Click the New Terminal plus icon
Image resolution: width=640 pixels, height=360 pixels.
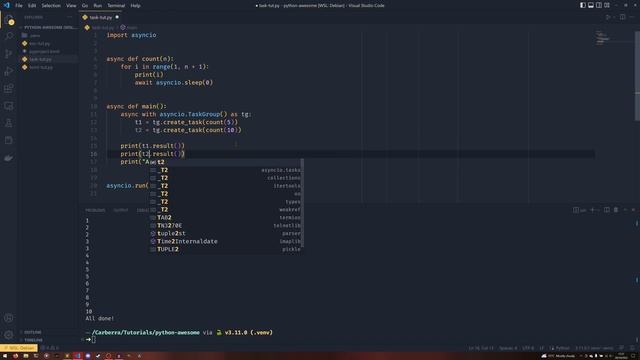pos(593,210)
